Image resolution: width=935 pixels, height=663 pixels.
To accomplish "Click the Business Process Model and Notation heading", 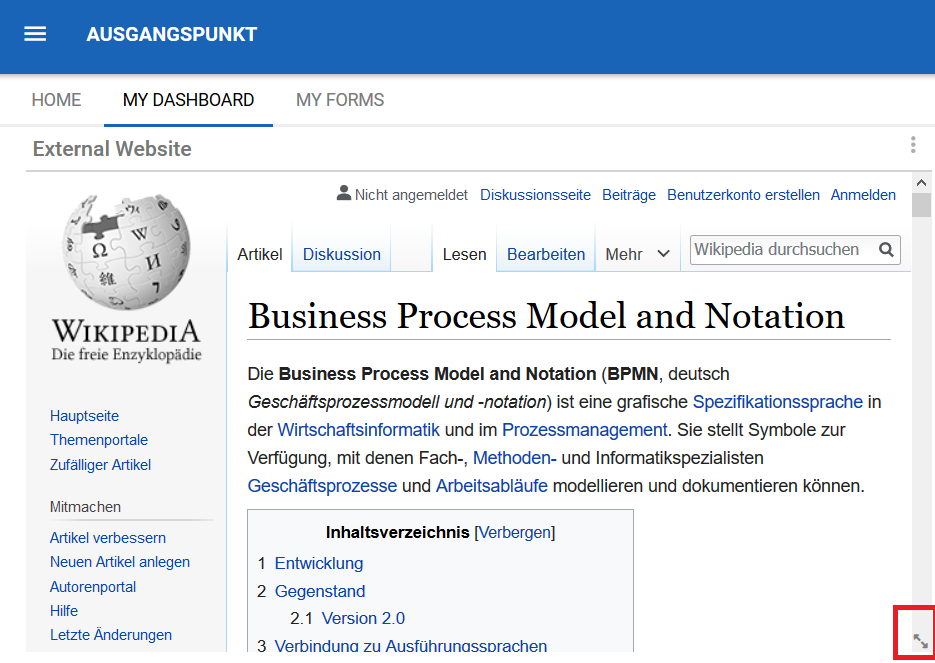I will (x=546, y=315).
